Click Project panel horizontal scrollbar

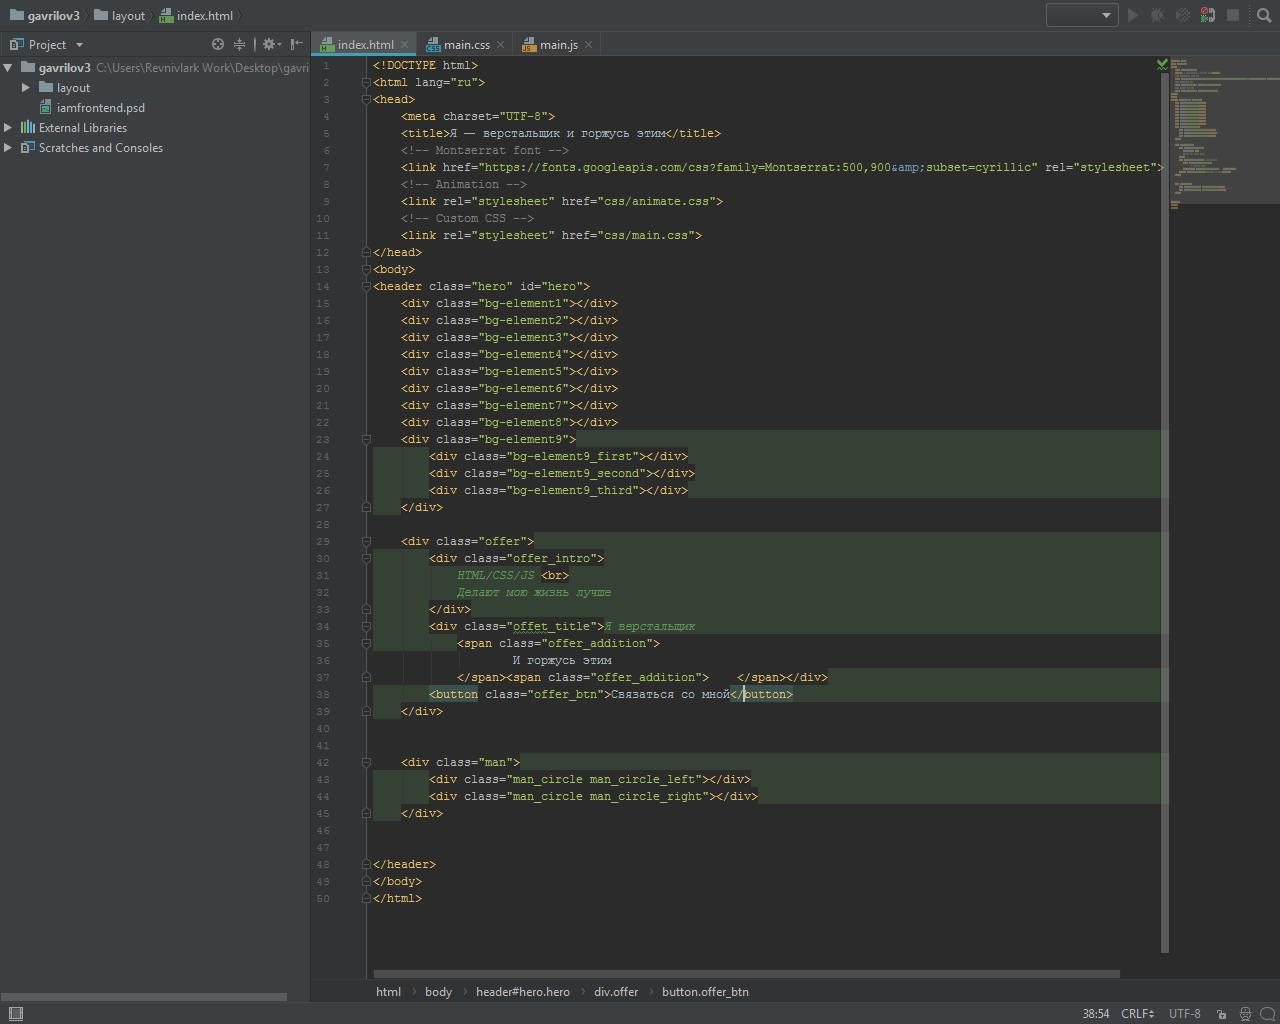point(144,996)
